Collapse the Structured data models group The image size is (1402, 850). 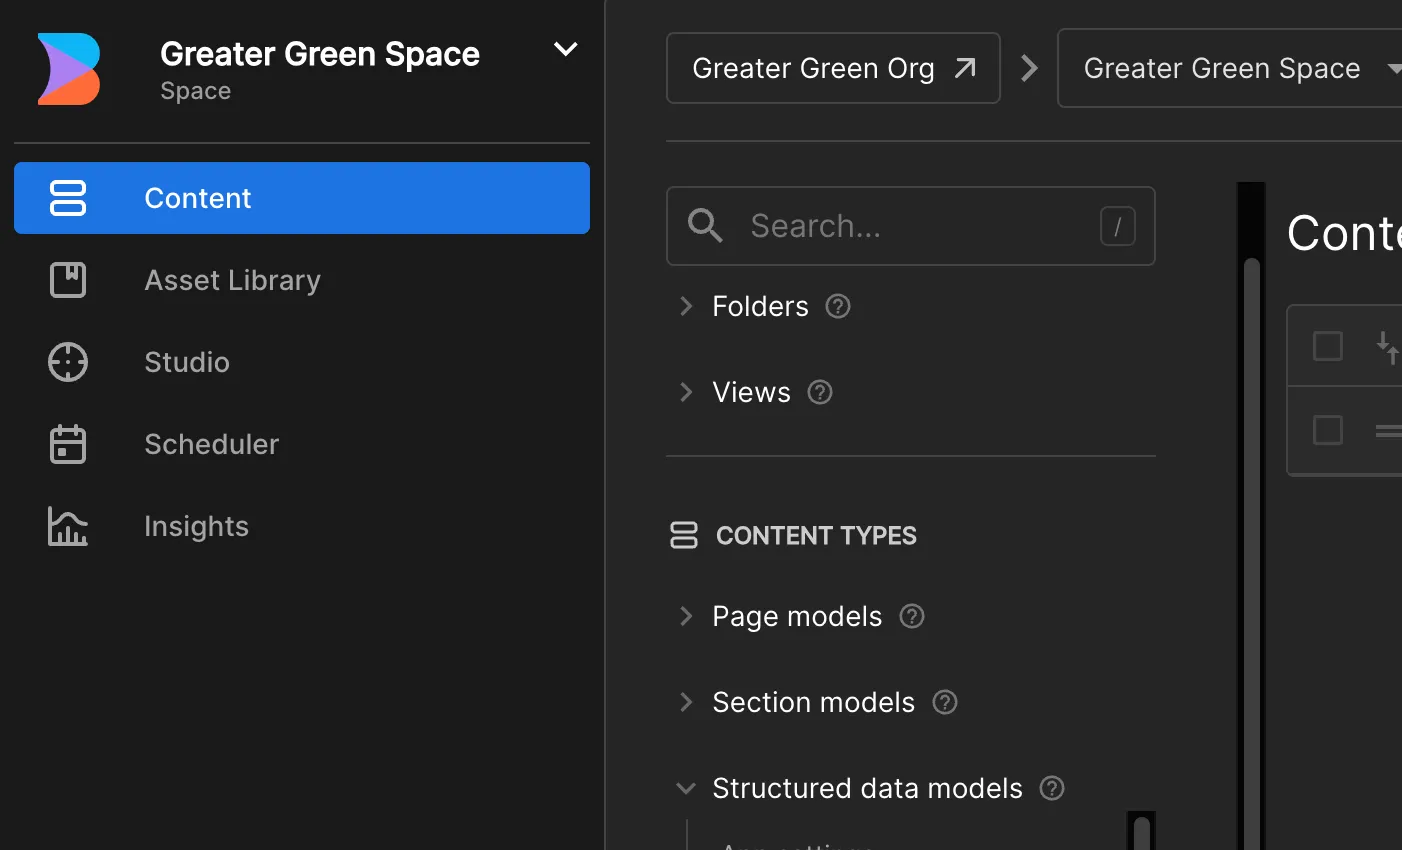click(686, 788)
